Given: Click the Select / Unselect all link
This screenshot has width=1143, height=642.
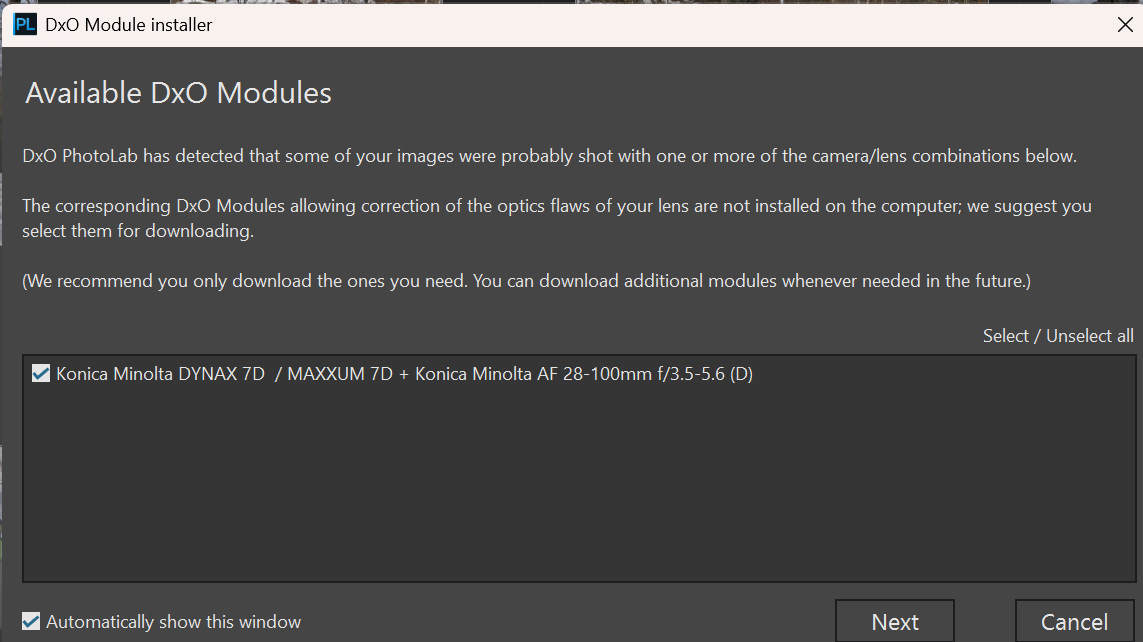Looking at the screenshot, I should 1058,336.
